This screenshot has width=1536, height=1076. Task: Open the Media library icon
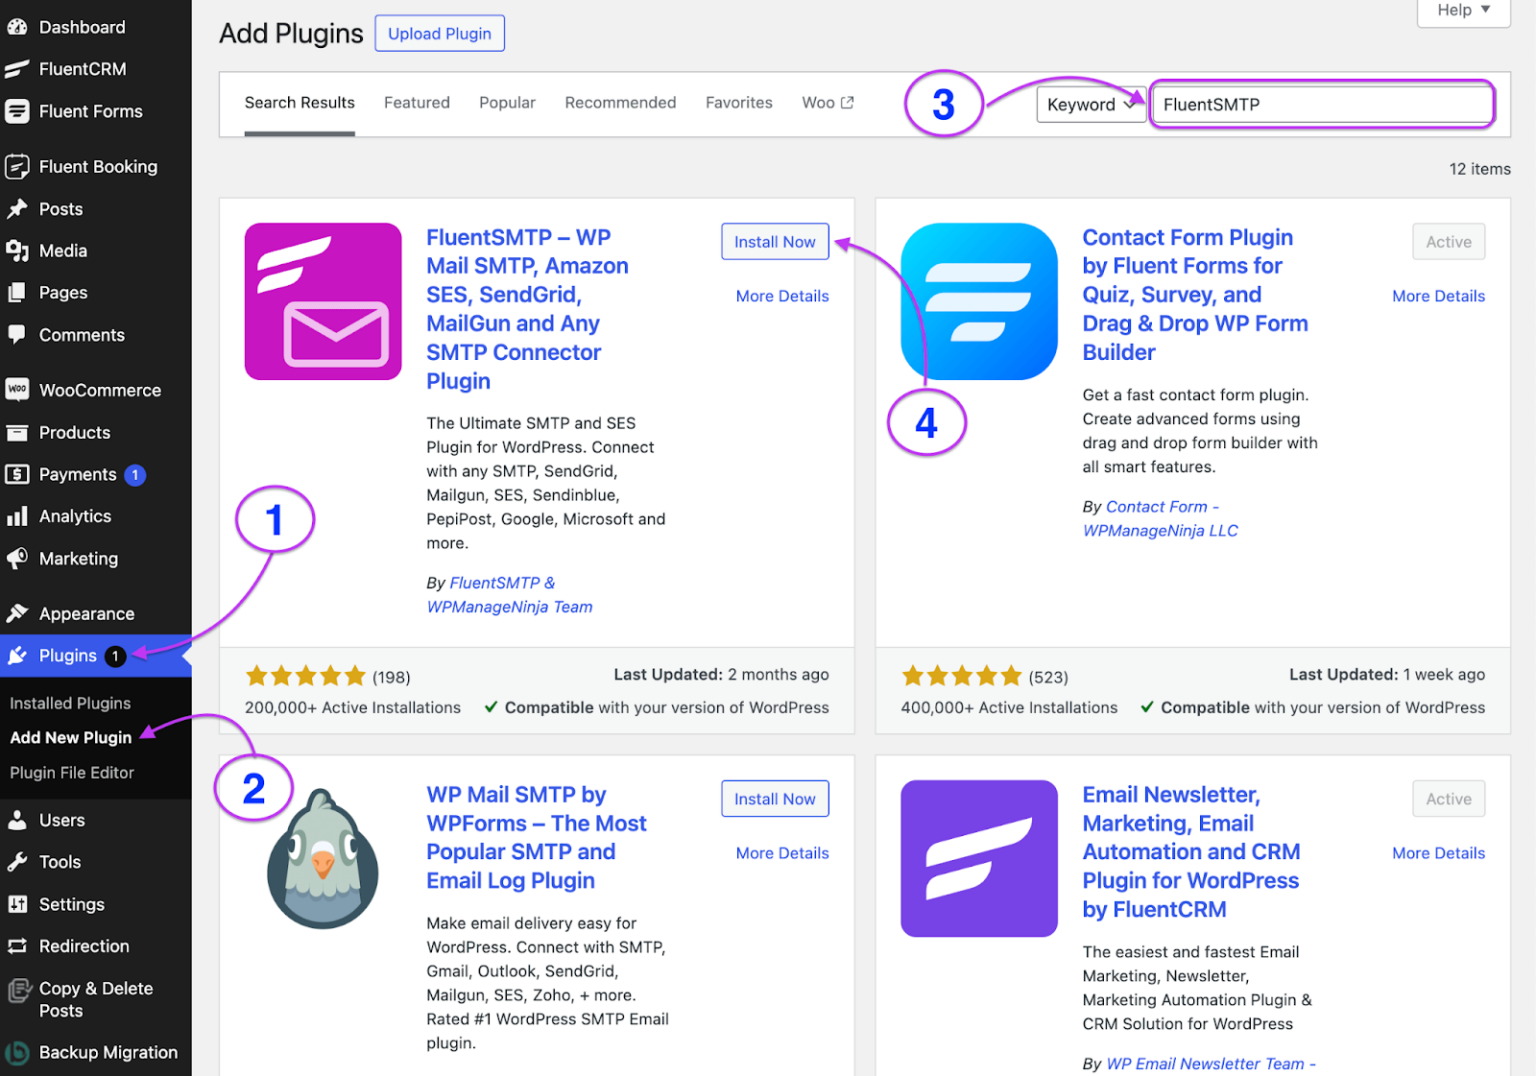19,251
